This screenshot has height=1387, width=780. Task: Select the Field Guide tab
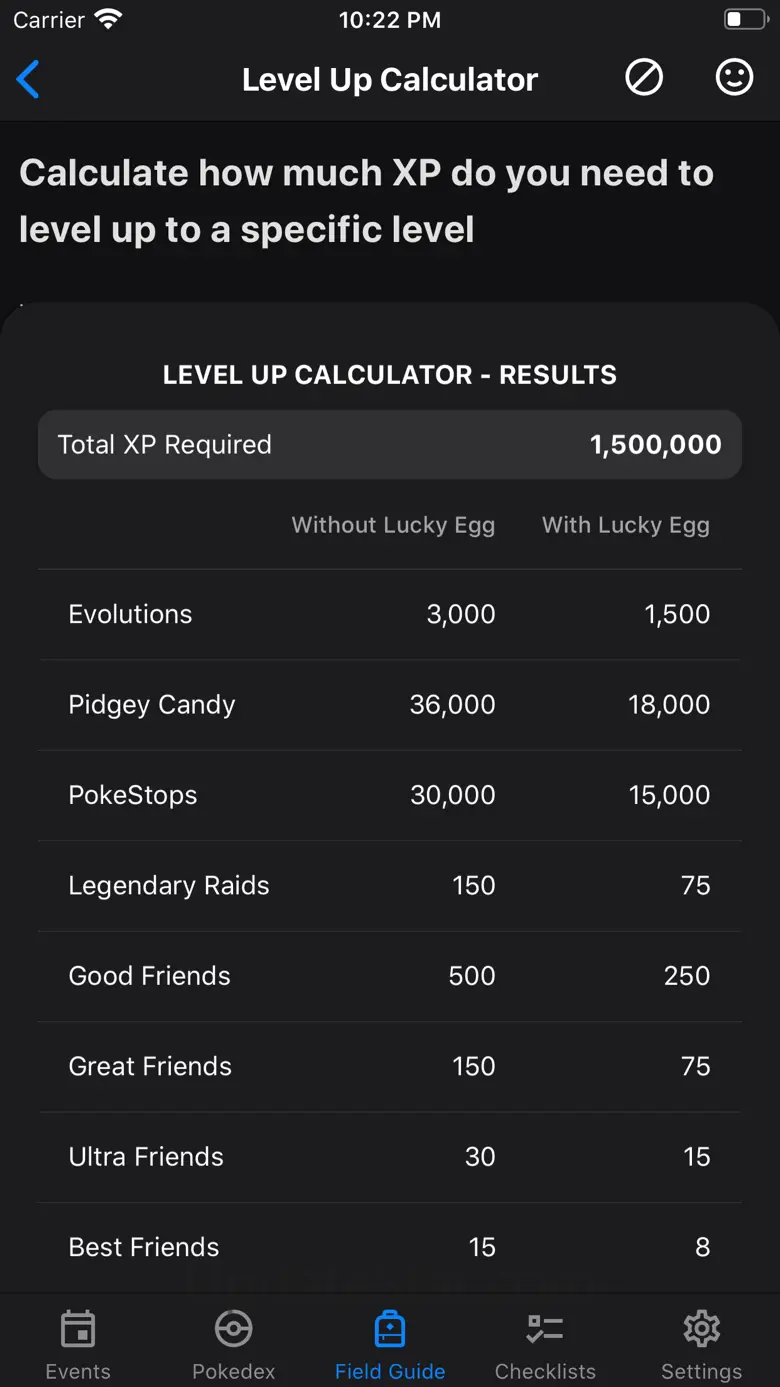390,1345
